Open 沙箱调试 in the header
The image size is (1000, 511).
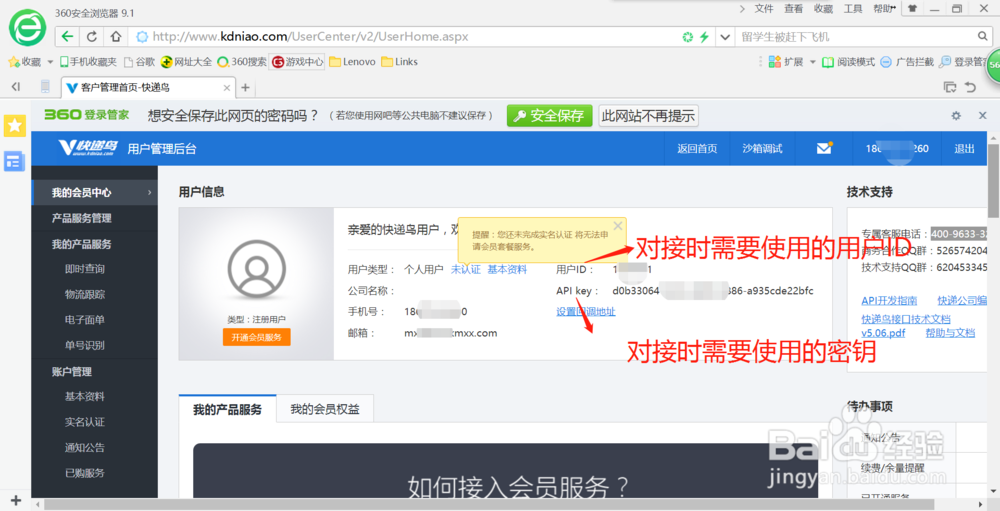762,149
